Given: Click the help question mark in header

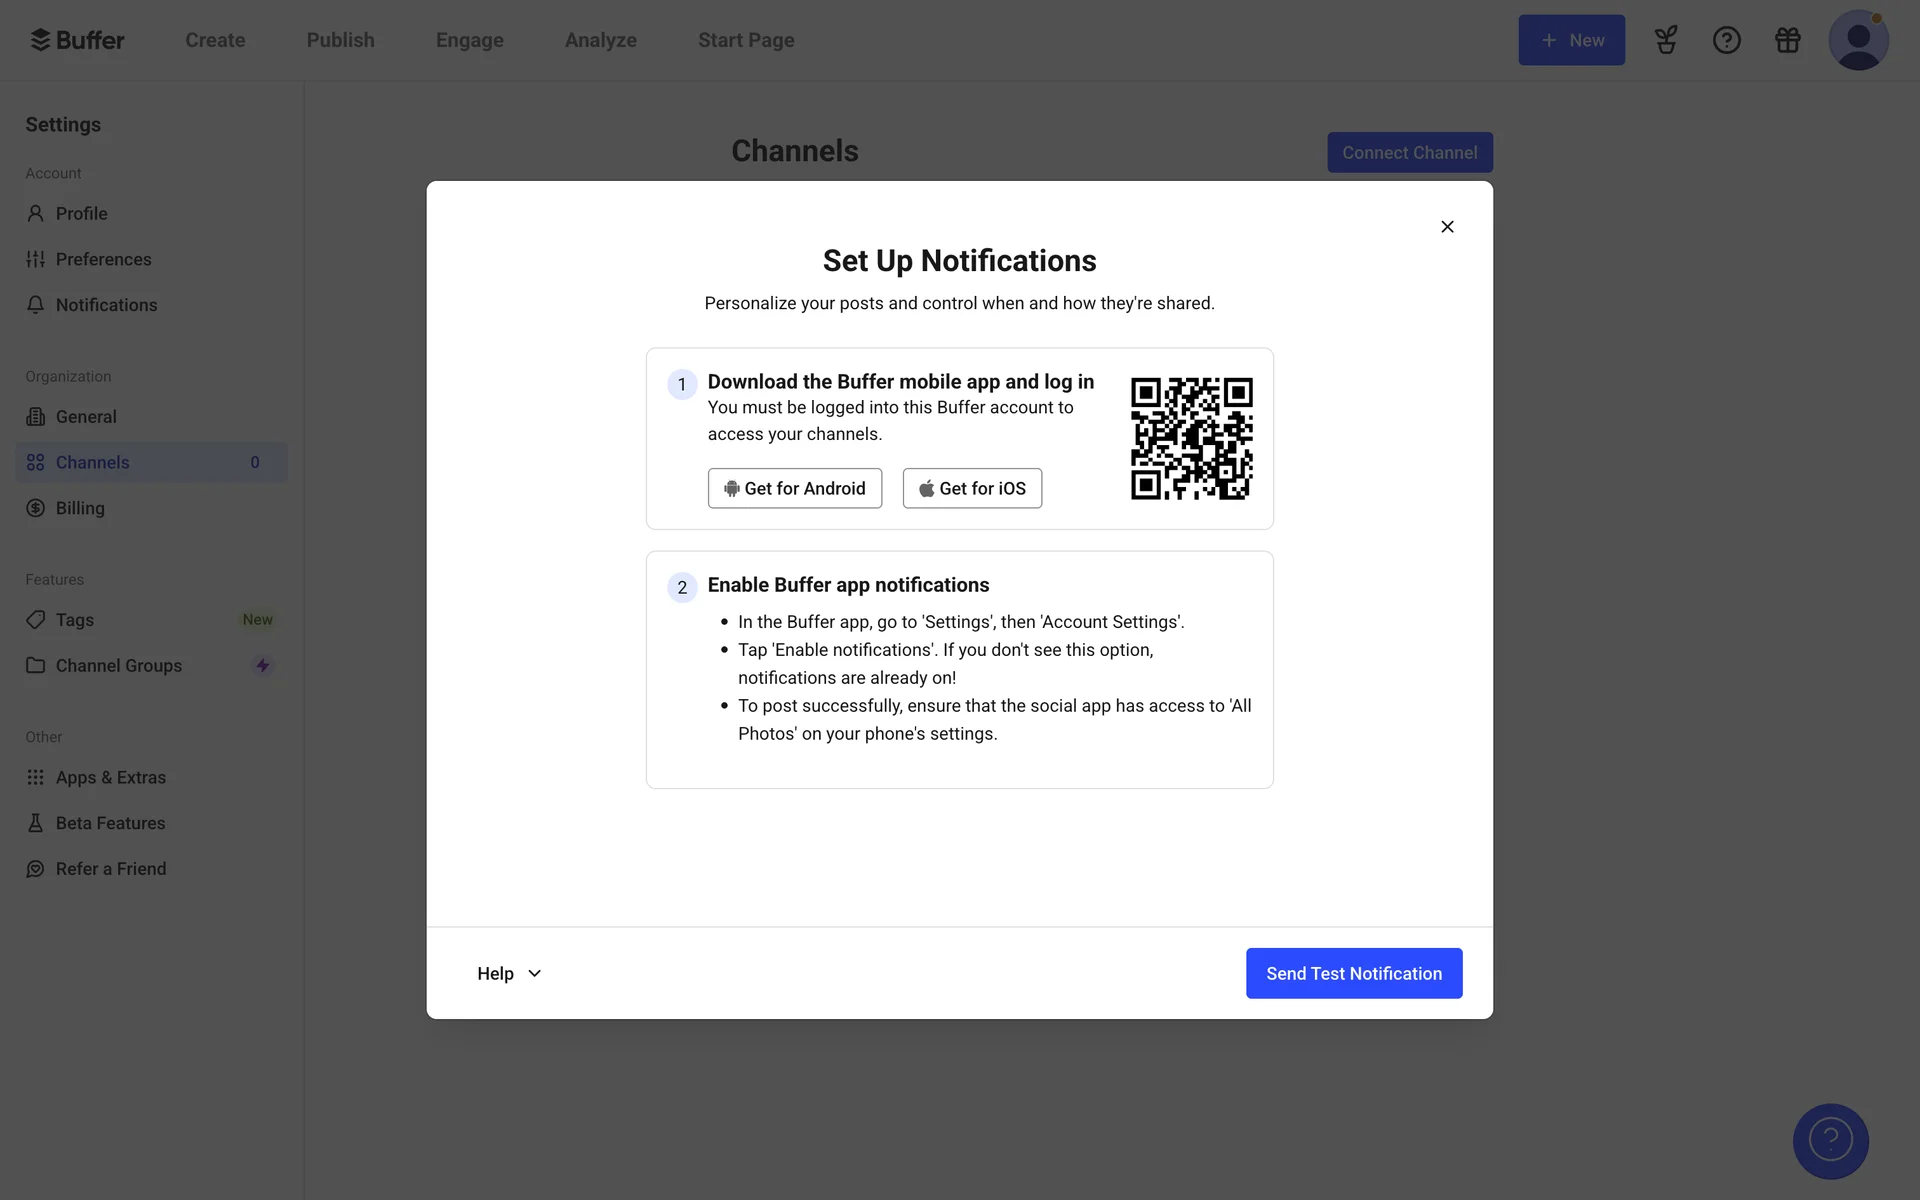Looking at the screenshot, I should tap(1726, 40).
